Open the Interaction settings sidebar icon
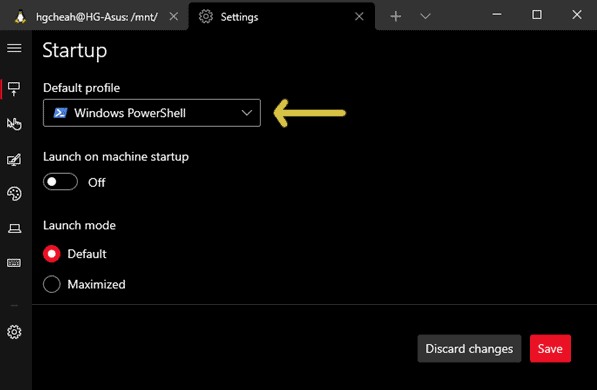This screenshot has height=390, width=597. pos(14,124)
